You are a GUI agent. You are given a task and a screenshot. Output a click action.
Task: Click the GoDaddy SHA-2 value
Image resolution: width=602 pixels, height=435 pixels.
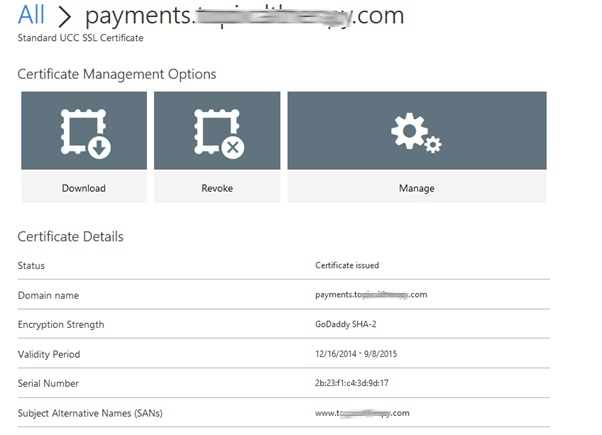[346, 324]
